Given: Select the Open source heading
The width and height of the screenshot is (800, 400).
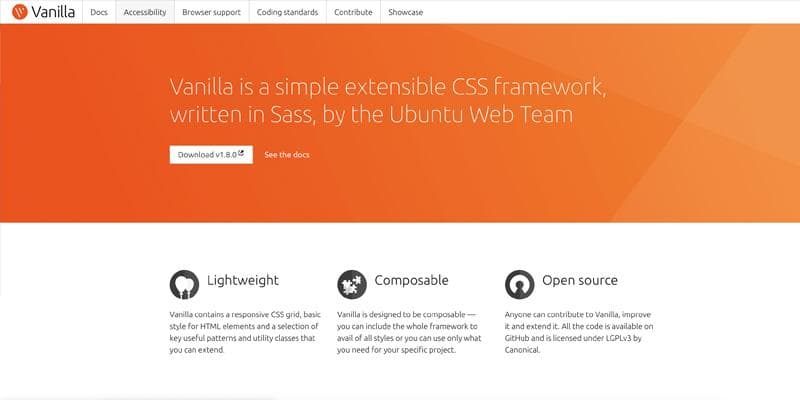Looking at the screenshot, I should [x=580, y=280].
